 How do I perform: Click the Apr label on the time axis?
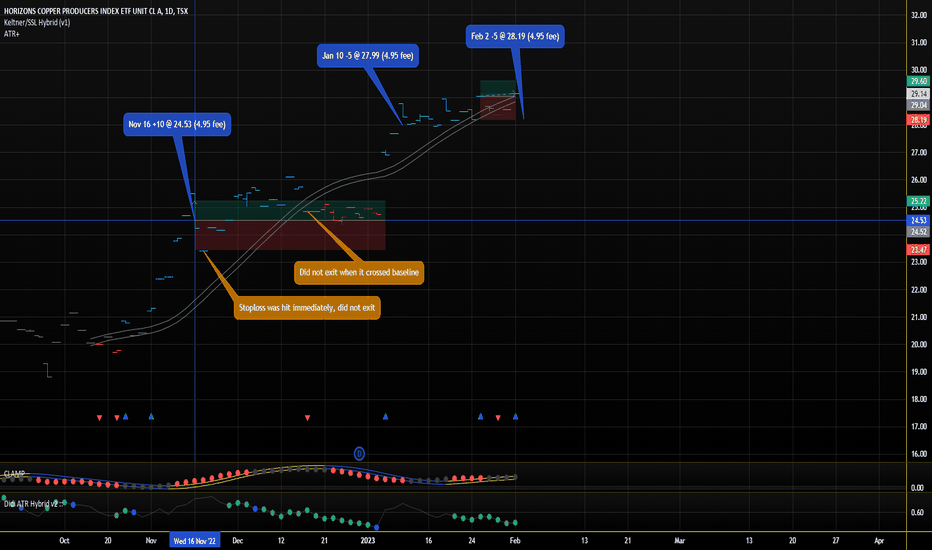point(879,540)
